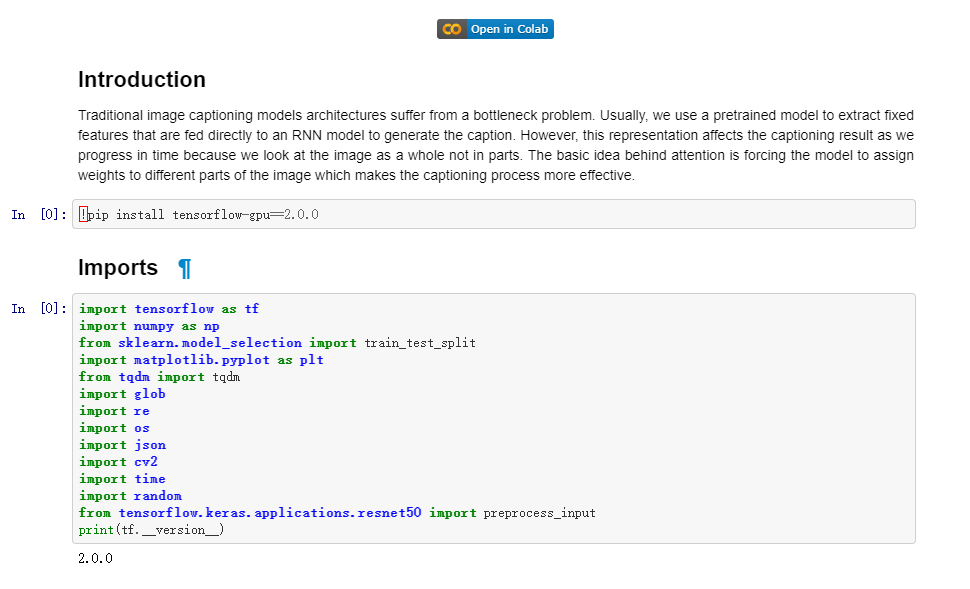This screenshot has height=589, width=970.
Task: Click the Open in Colab badge
Action: point(495,29)
